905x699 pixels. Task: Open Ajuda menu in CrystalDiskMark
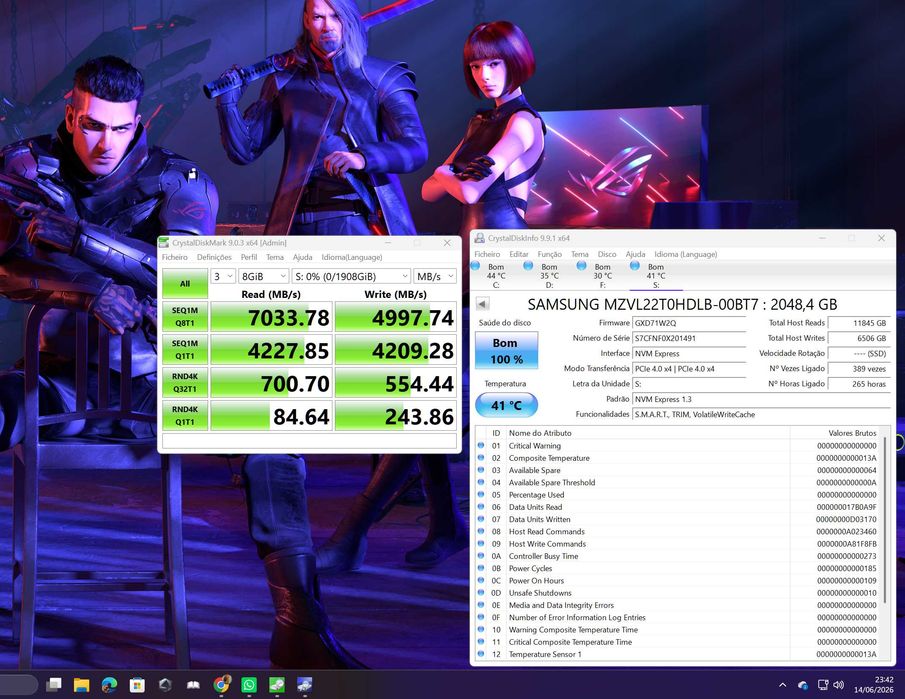302,257
